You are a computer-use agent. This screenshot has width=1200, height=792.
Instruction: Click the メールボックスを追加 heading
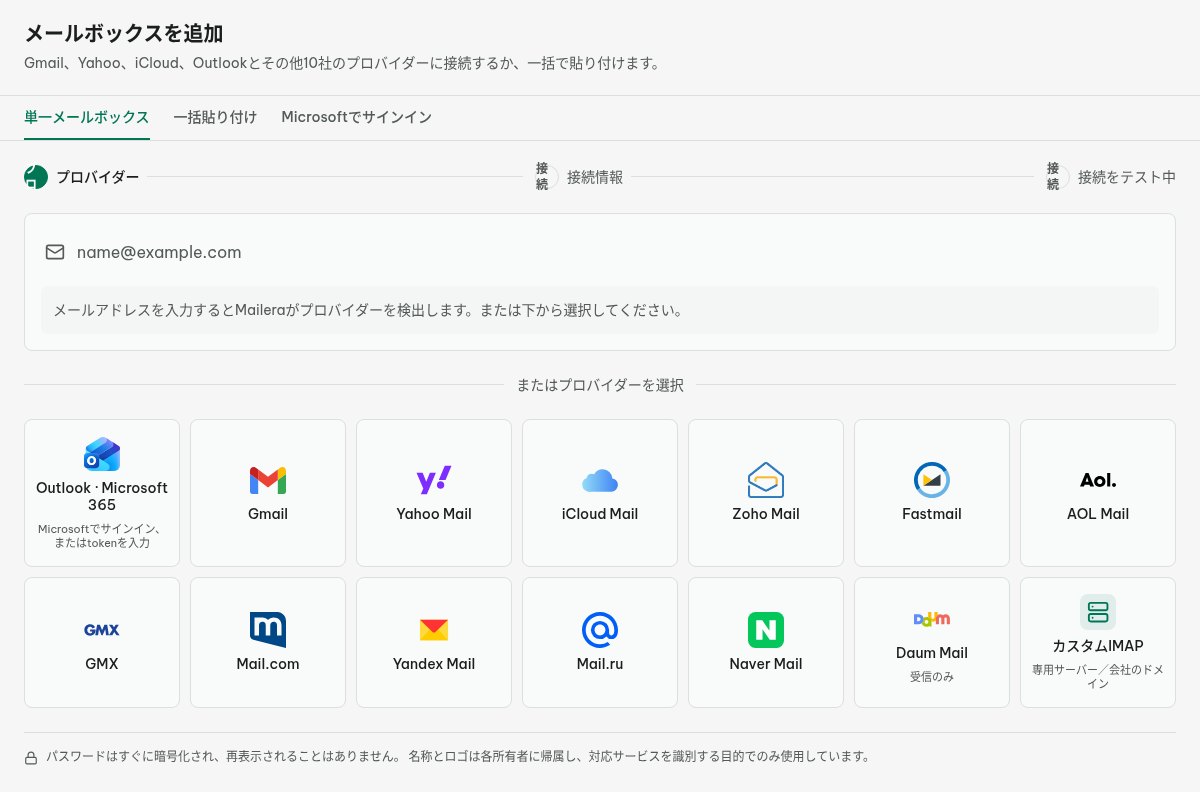123,33
